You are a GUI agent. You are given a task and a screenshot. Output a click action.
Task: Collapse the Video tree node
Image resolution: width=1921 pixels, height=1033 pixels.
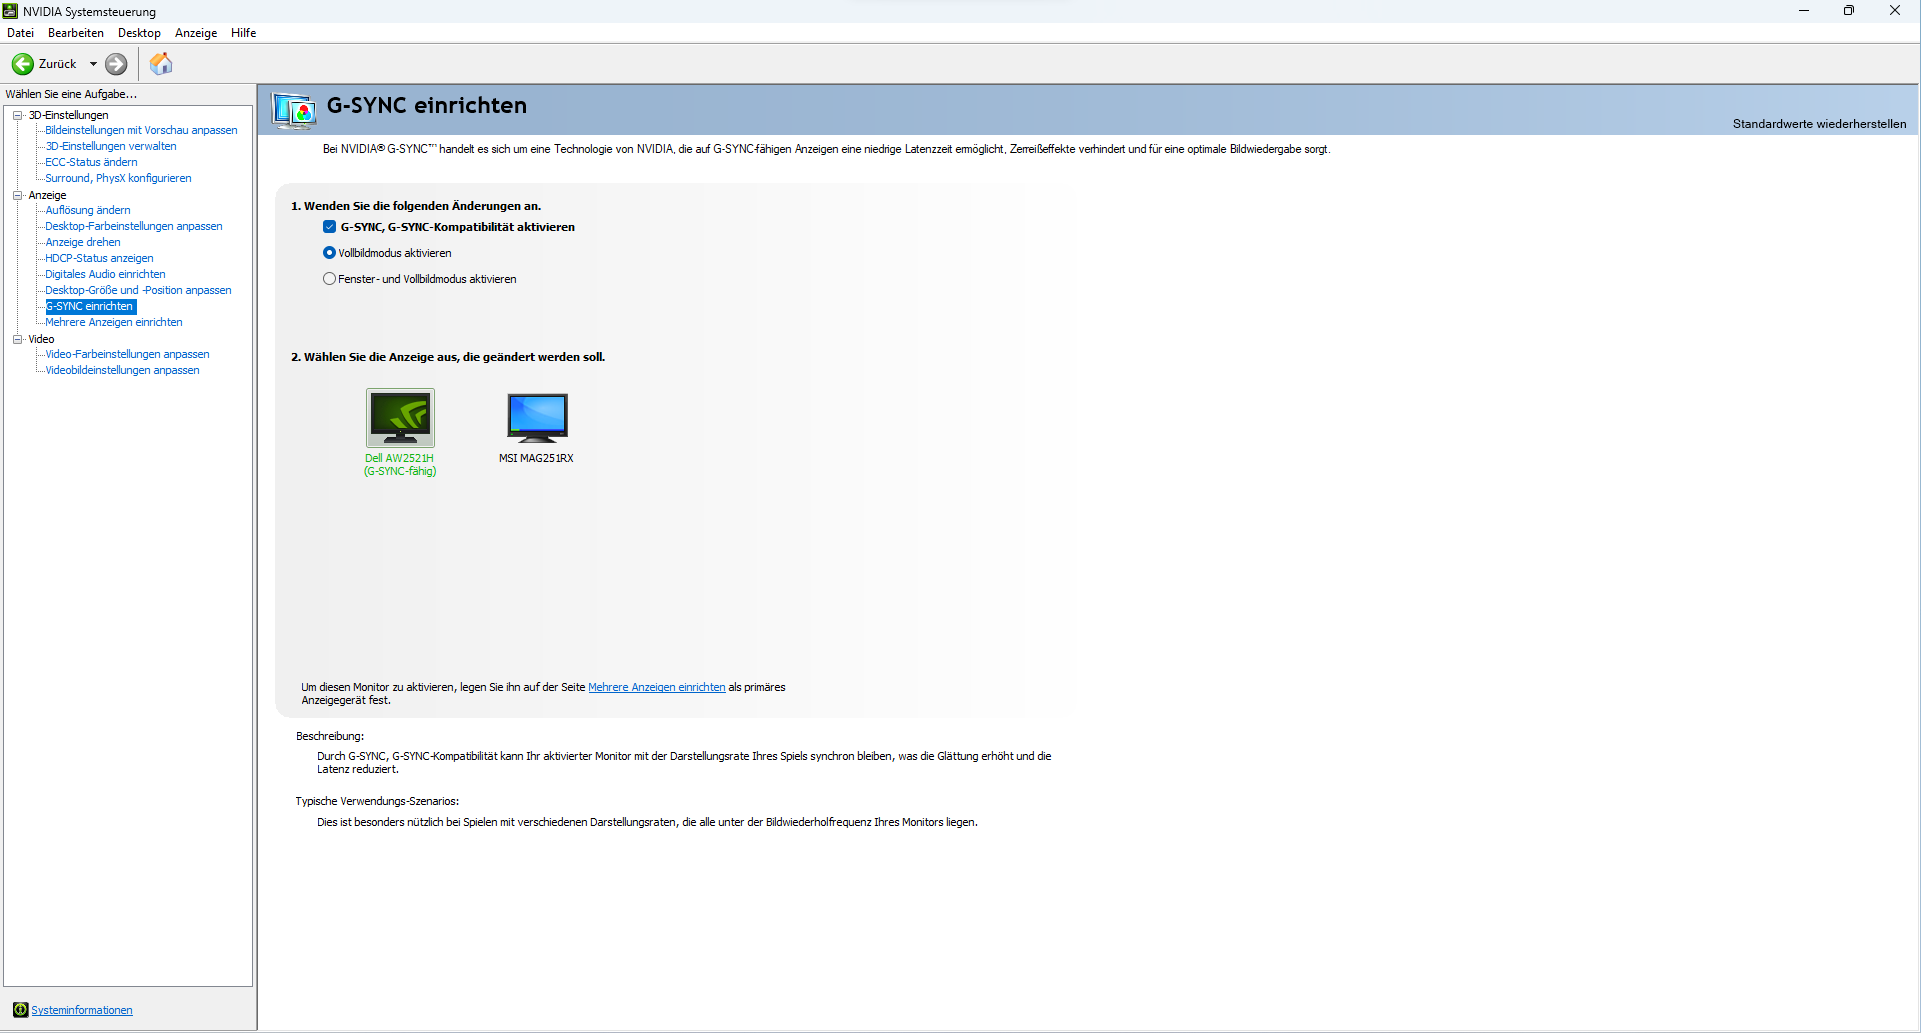(17, 339)
